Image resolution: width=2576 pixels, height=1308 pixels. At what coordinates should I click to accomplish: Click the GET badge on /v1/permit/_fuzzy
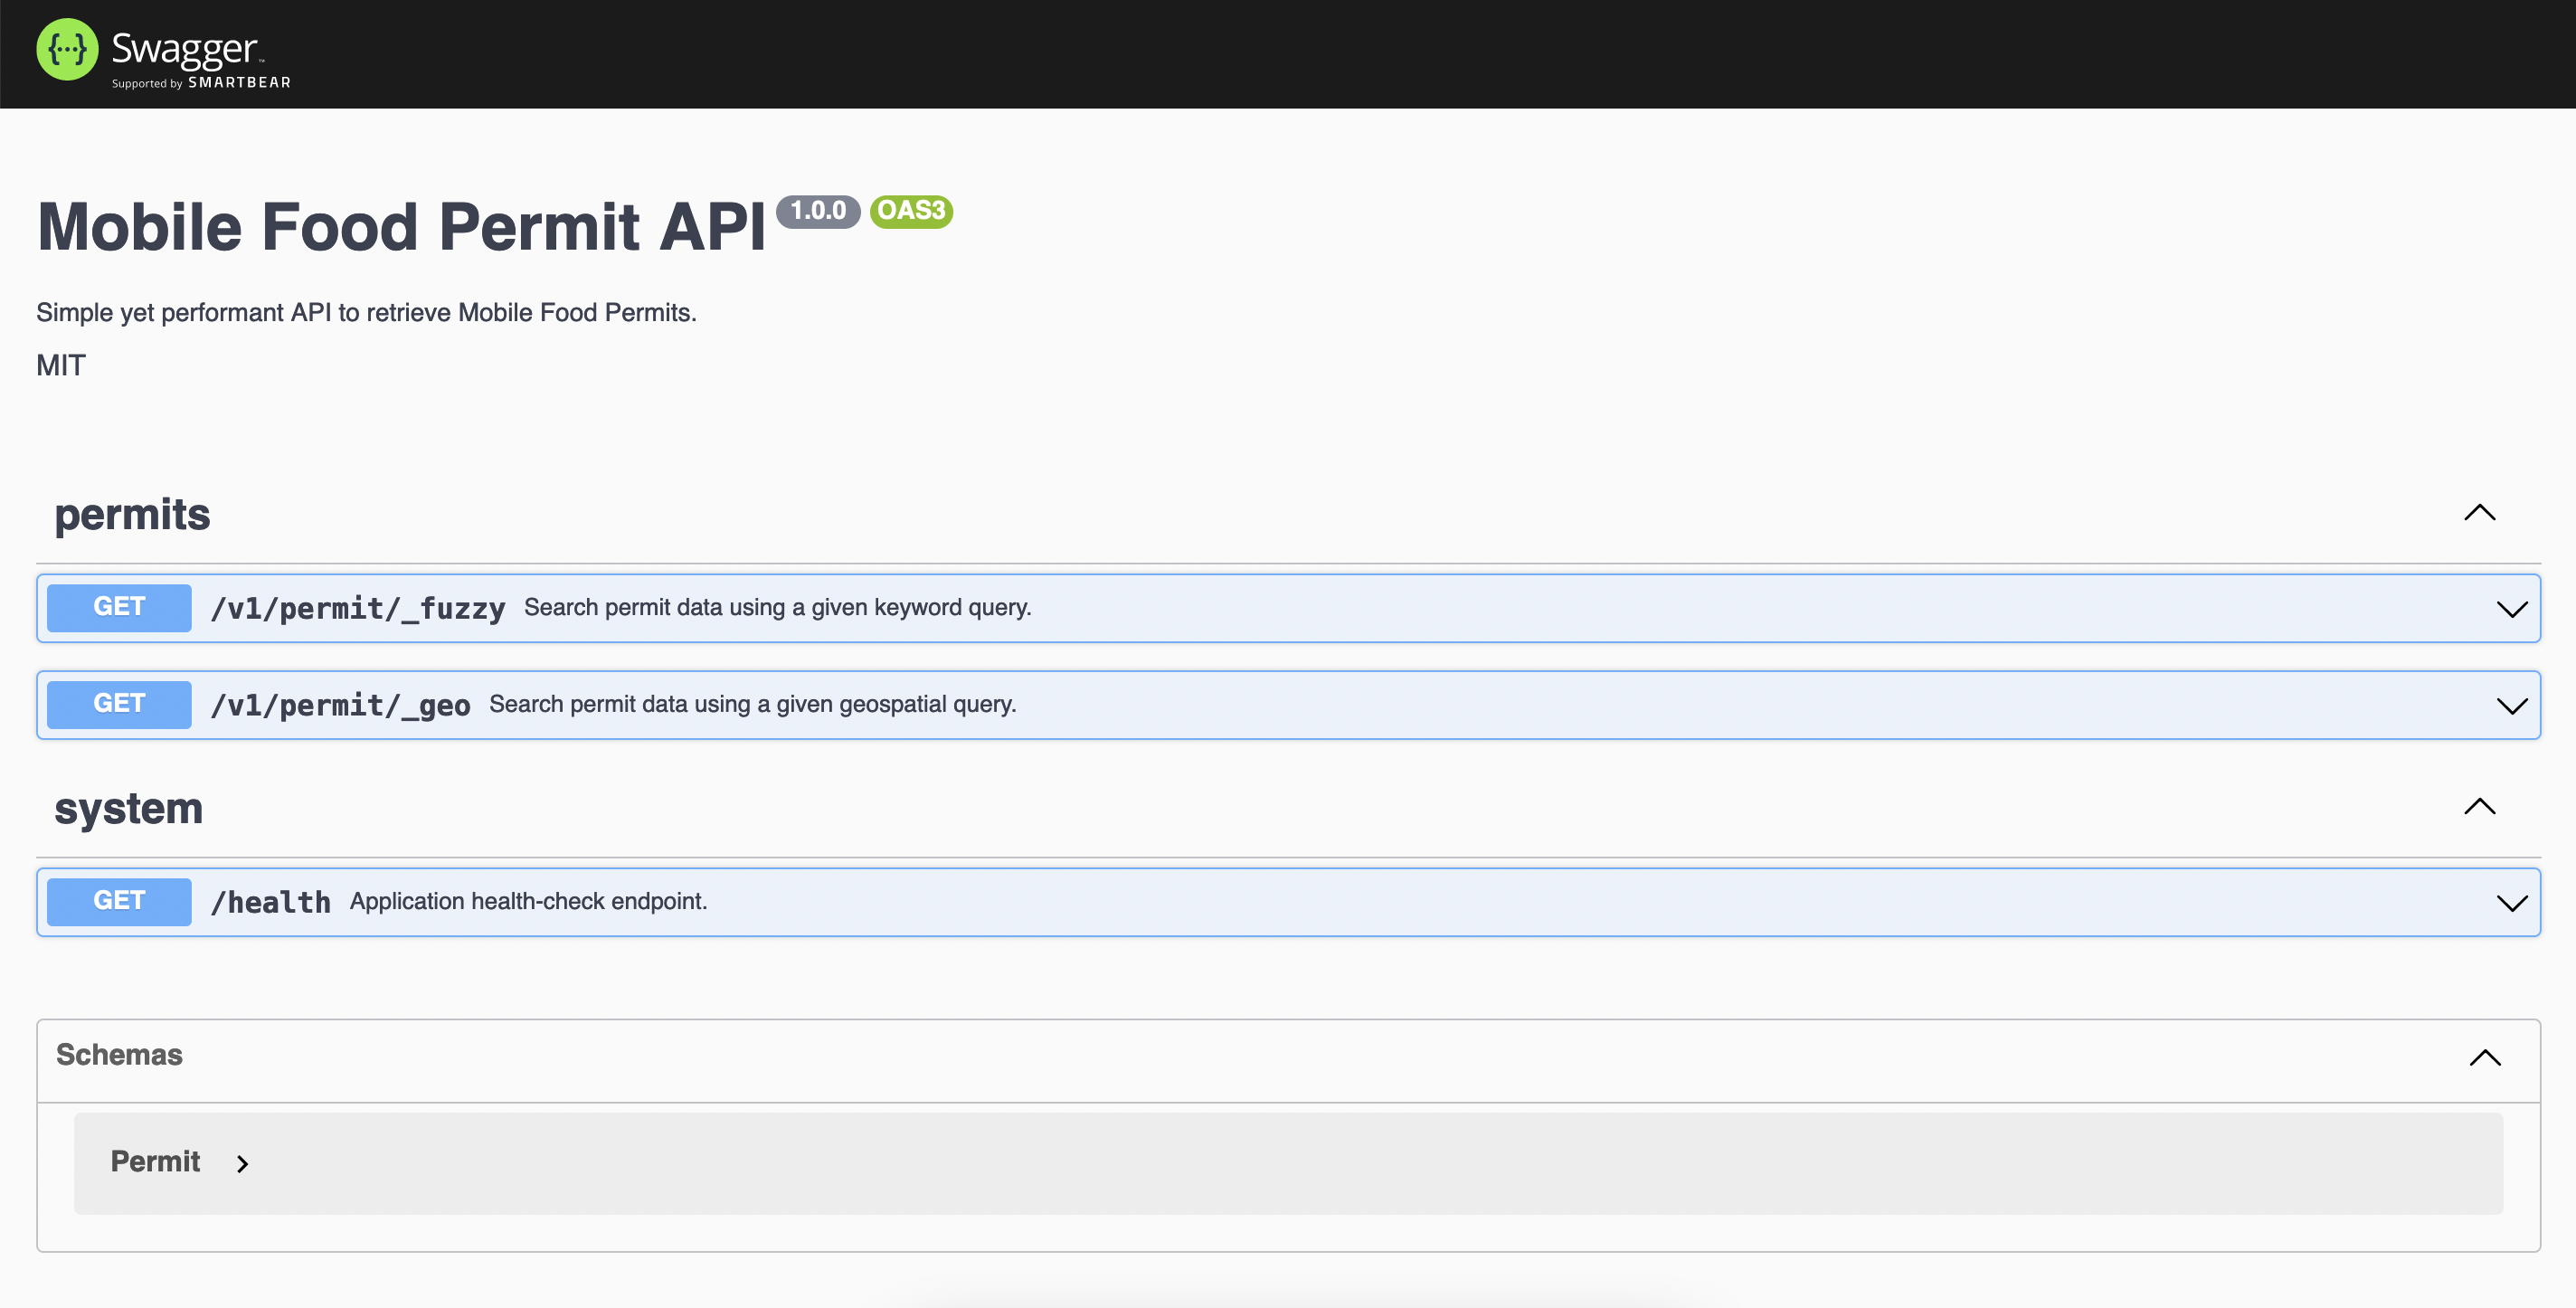pyautogui.click(x=118, y=606)
